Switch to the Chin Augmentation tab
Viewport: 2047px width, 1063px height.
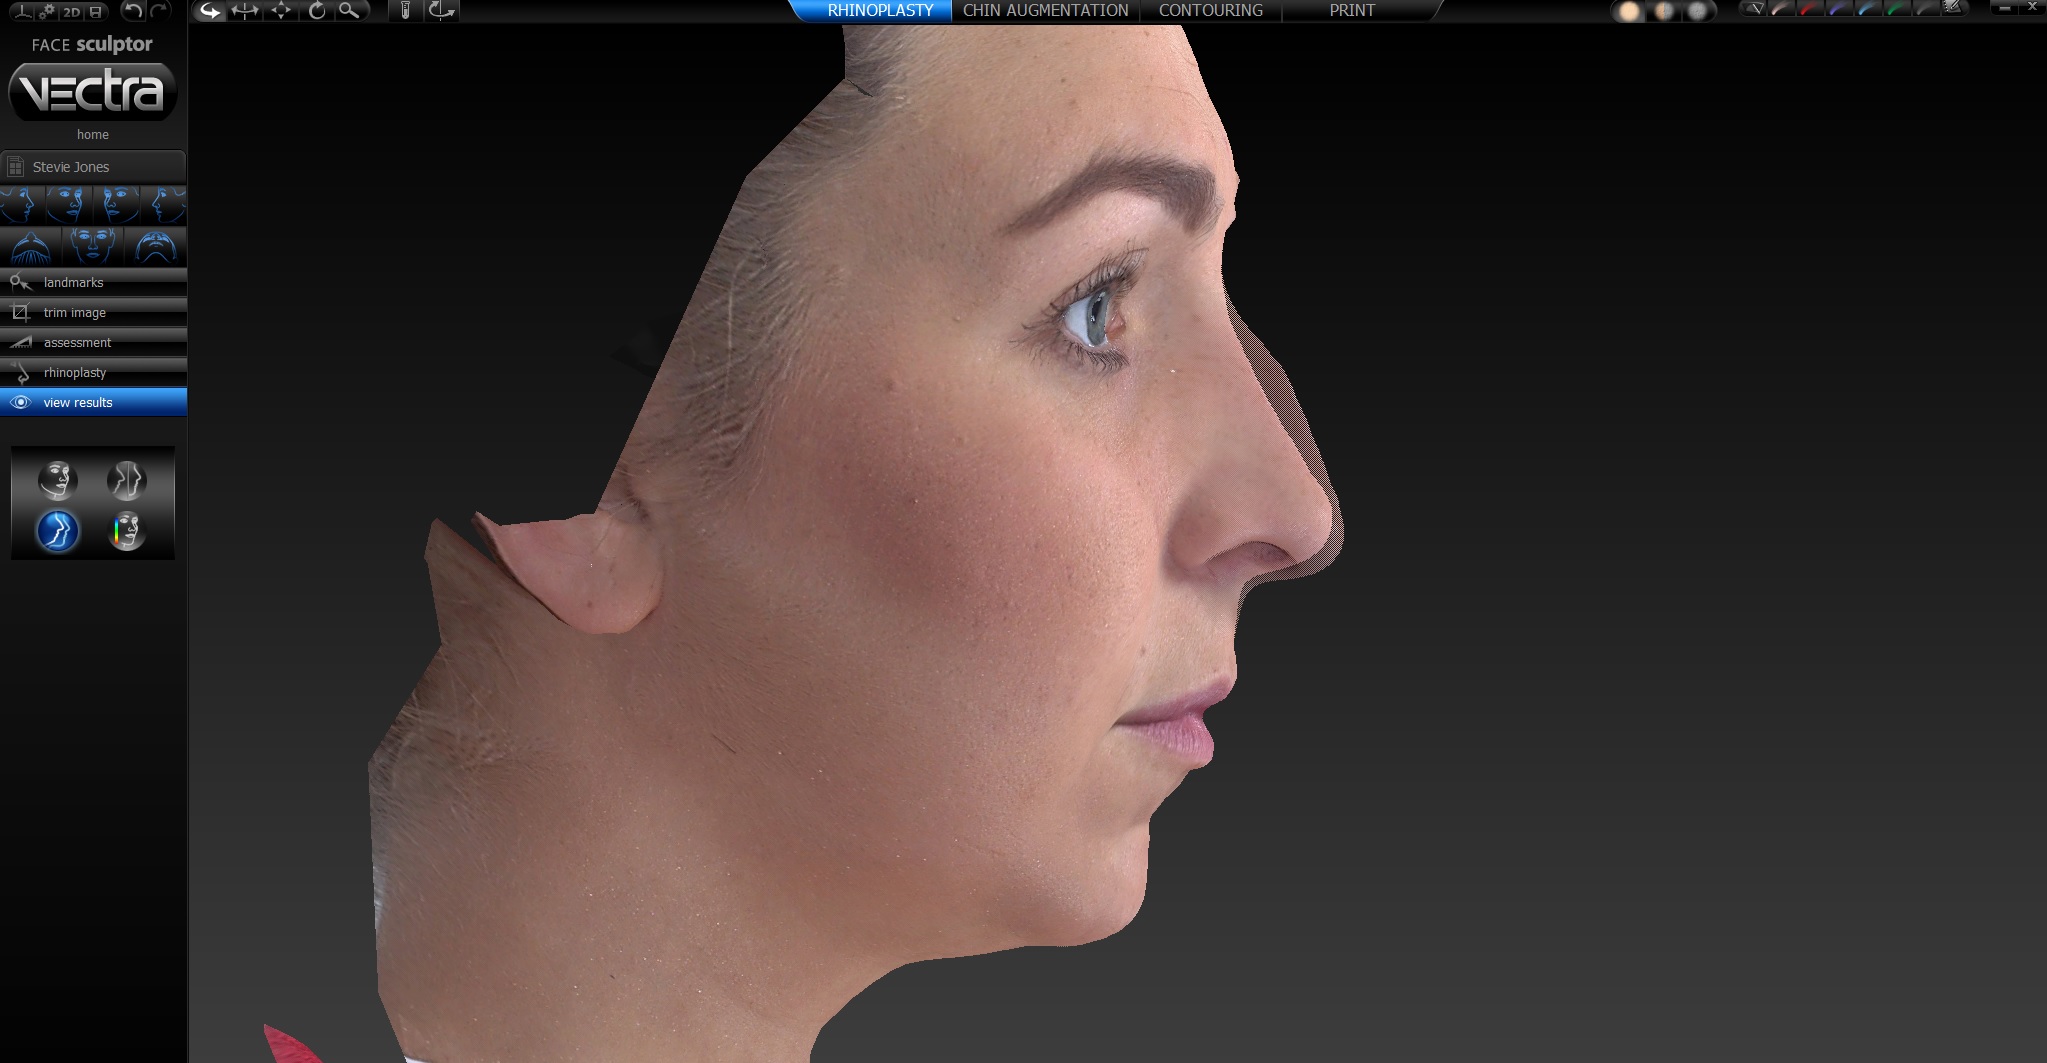(1045, 11)
